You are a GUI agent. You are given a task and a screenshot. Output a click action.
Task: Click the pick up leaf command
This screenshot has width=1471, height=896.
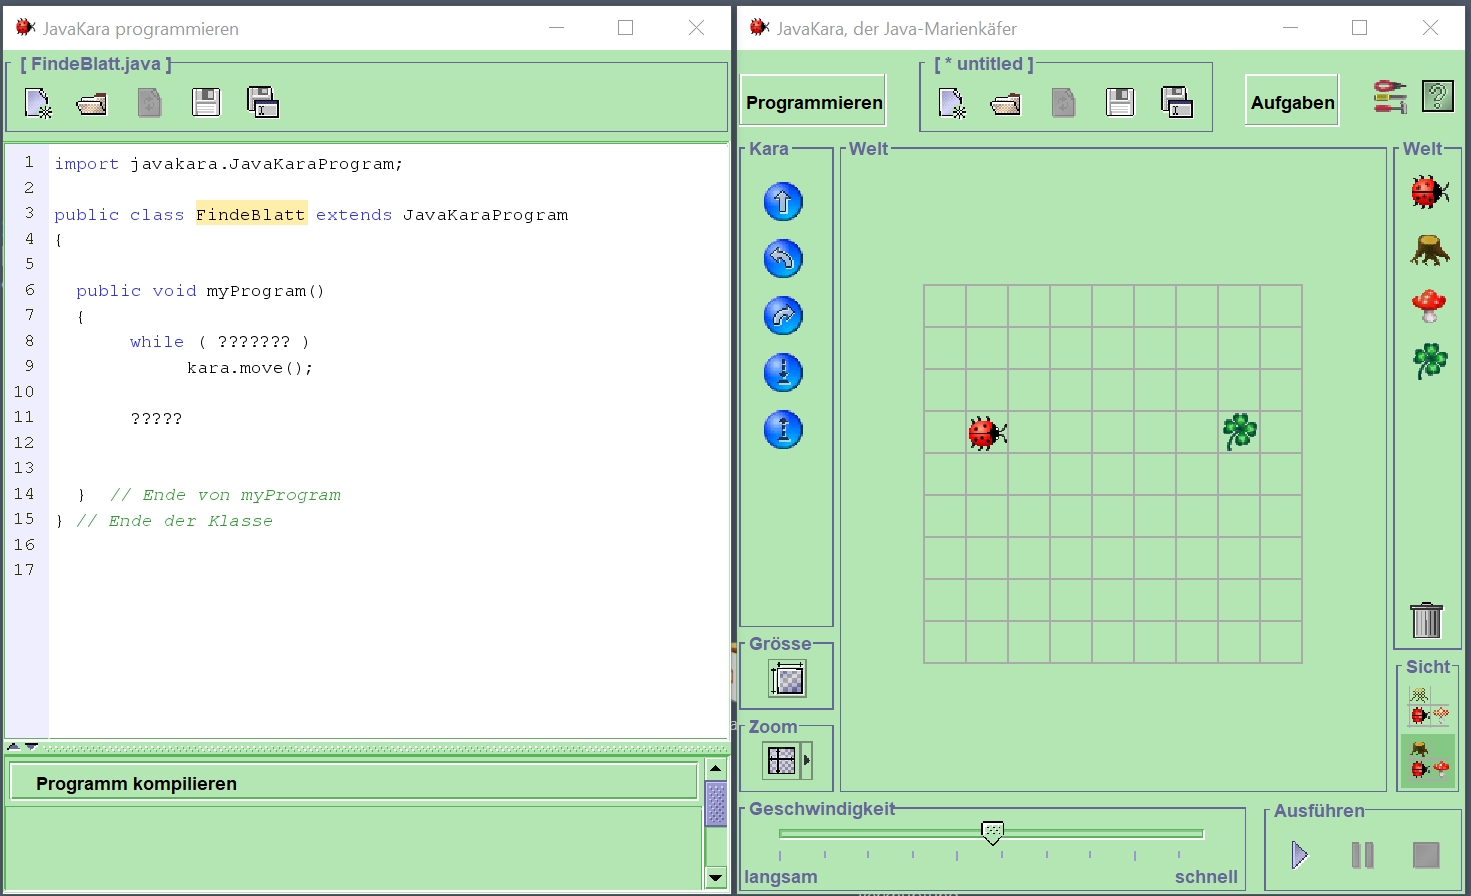(783, 430)
